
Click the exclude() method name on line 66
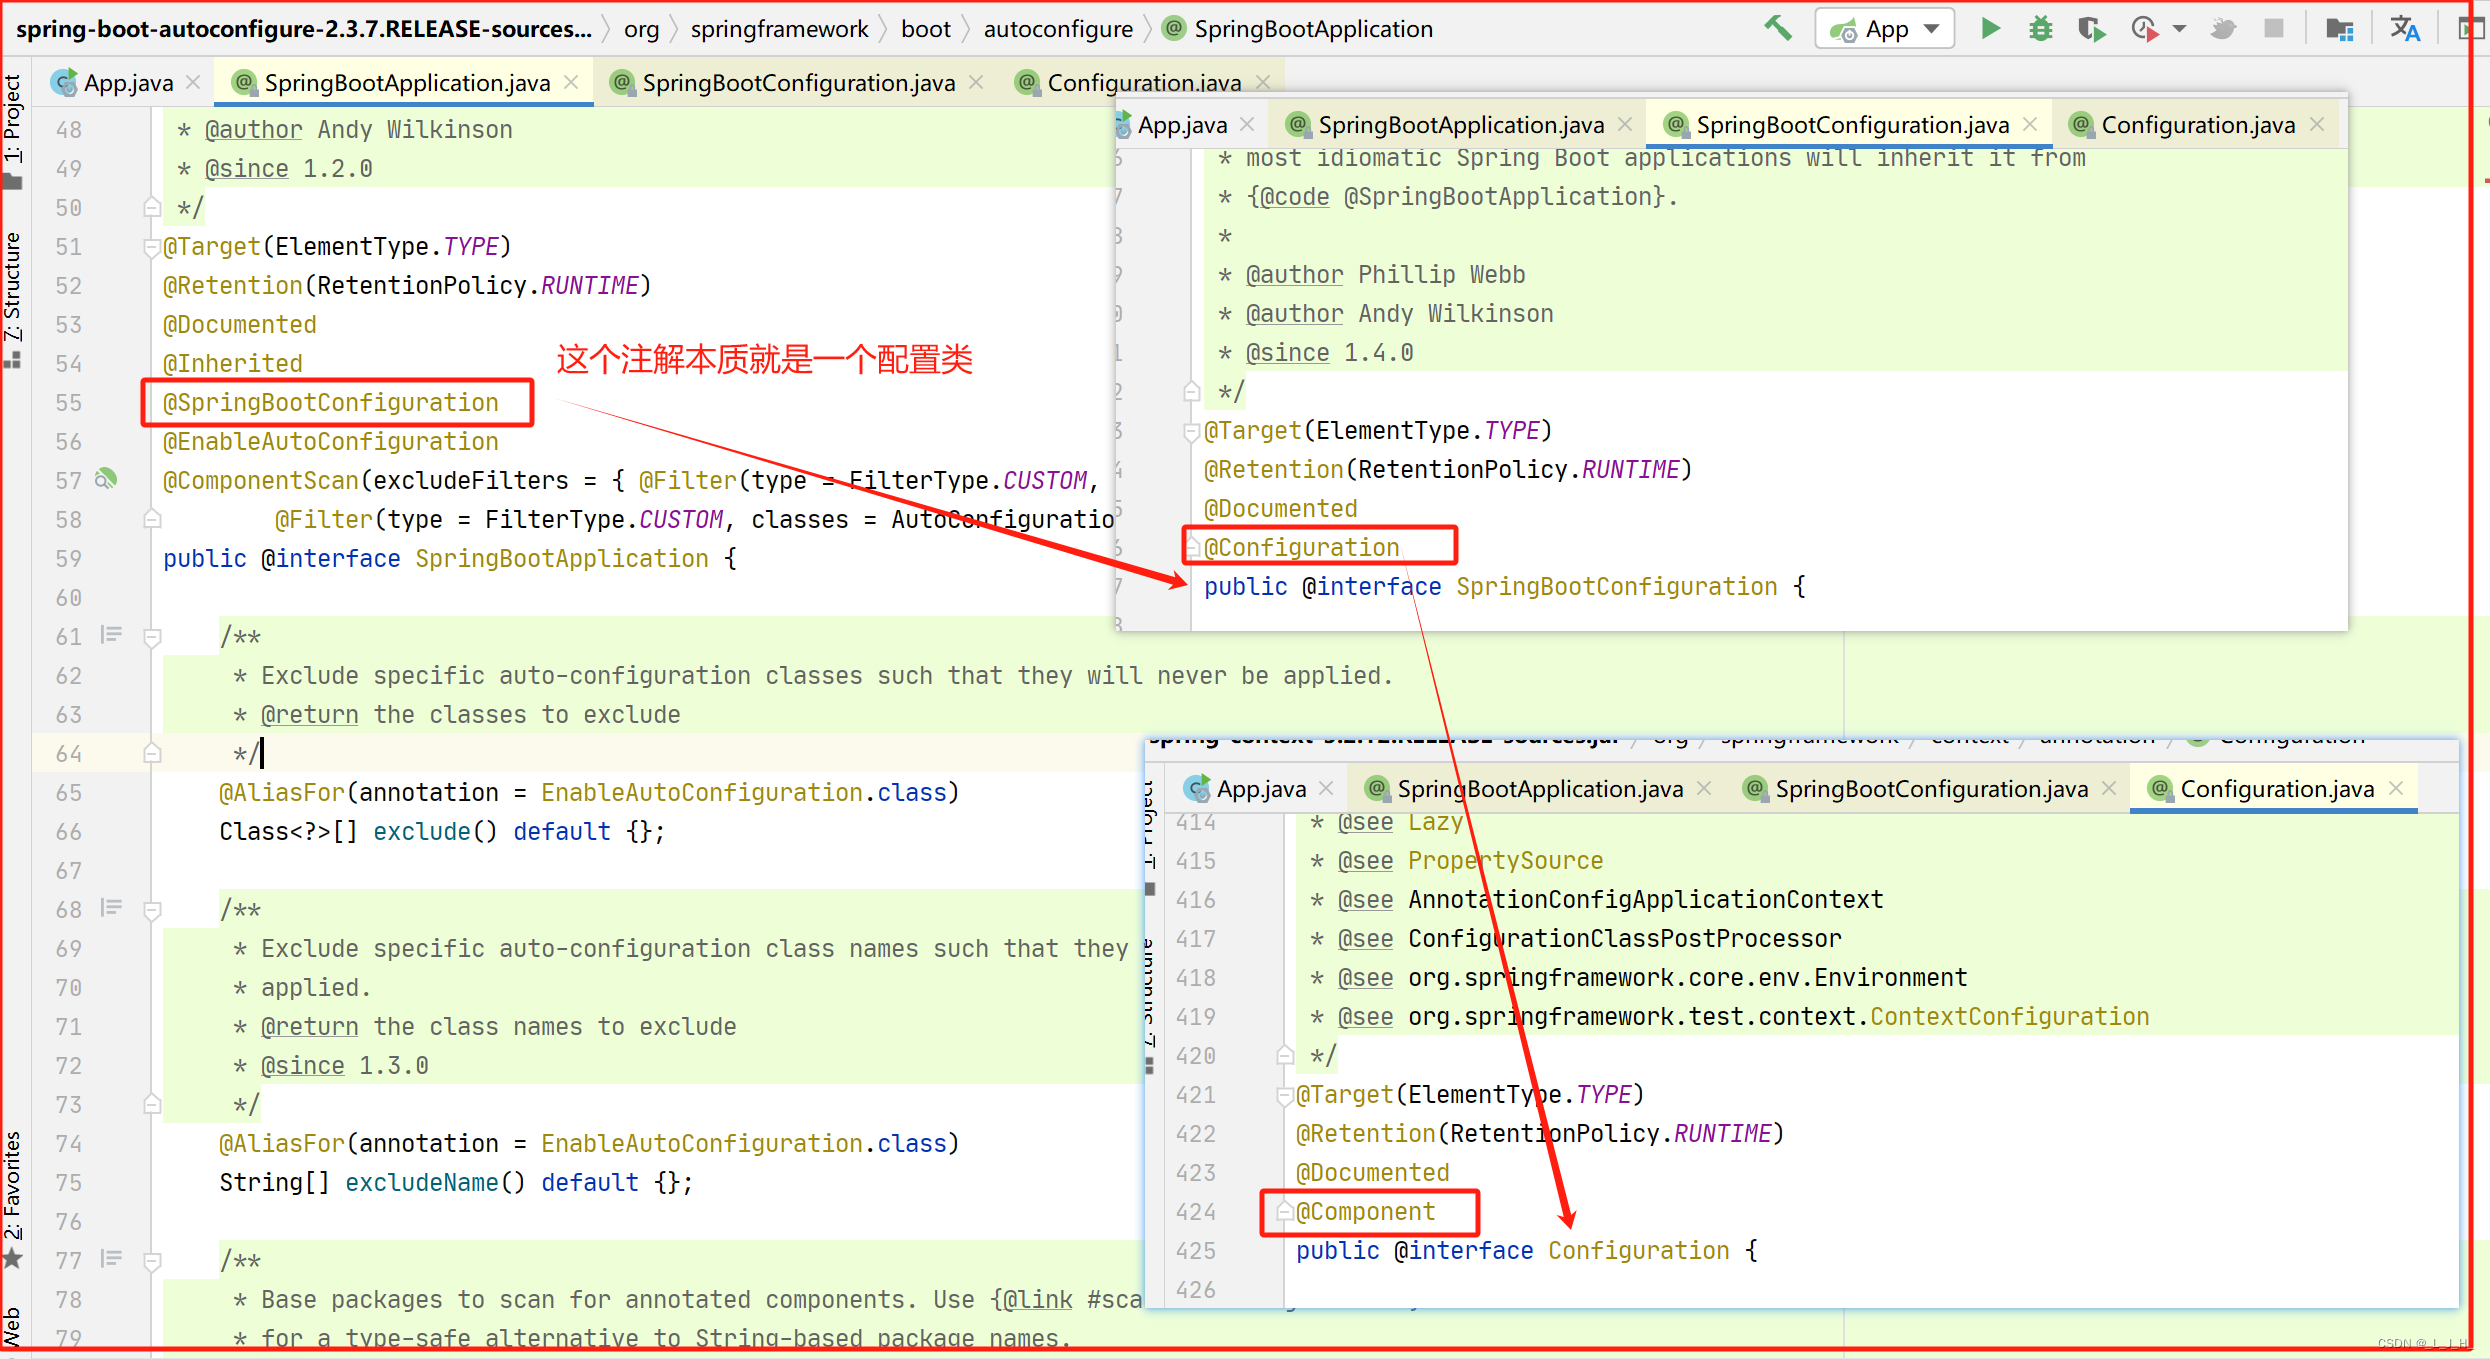(421, 831)
